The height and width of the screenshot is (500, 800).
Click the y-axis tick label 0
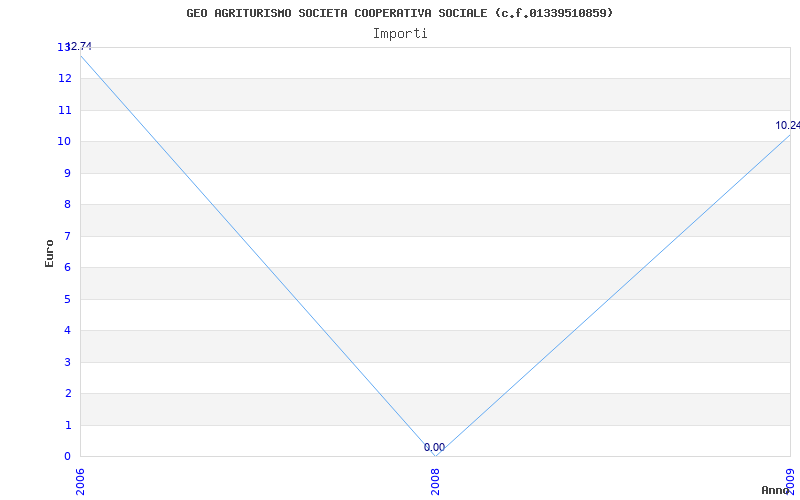coord(67,457)
